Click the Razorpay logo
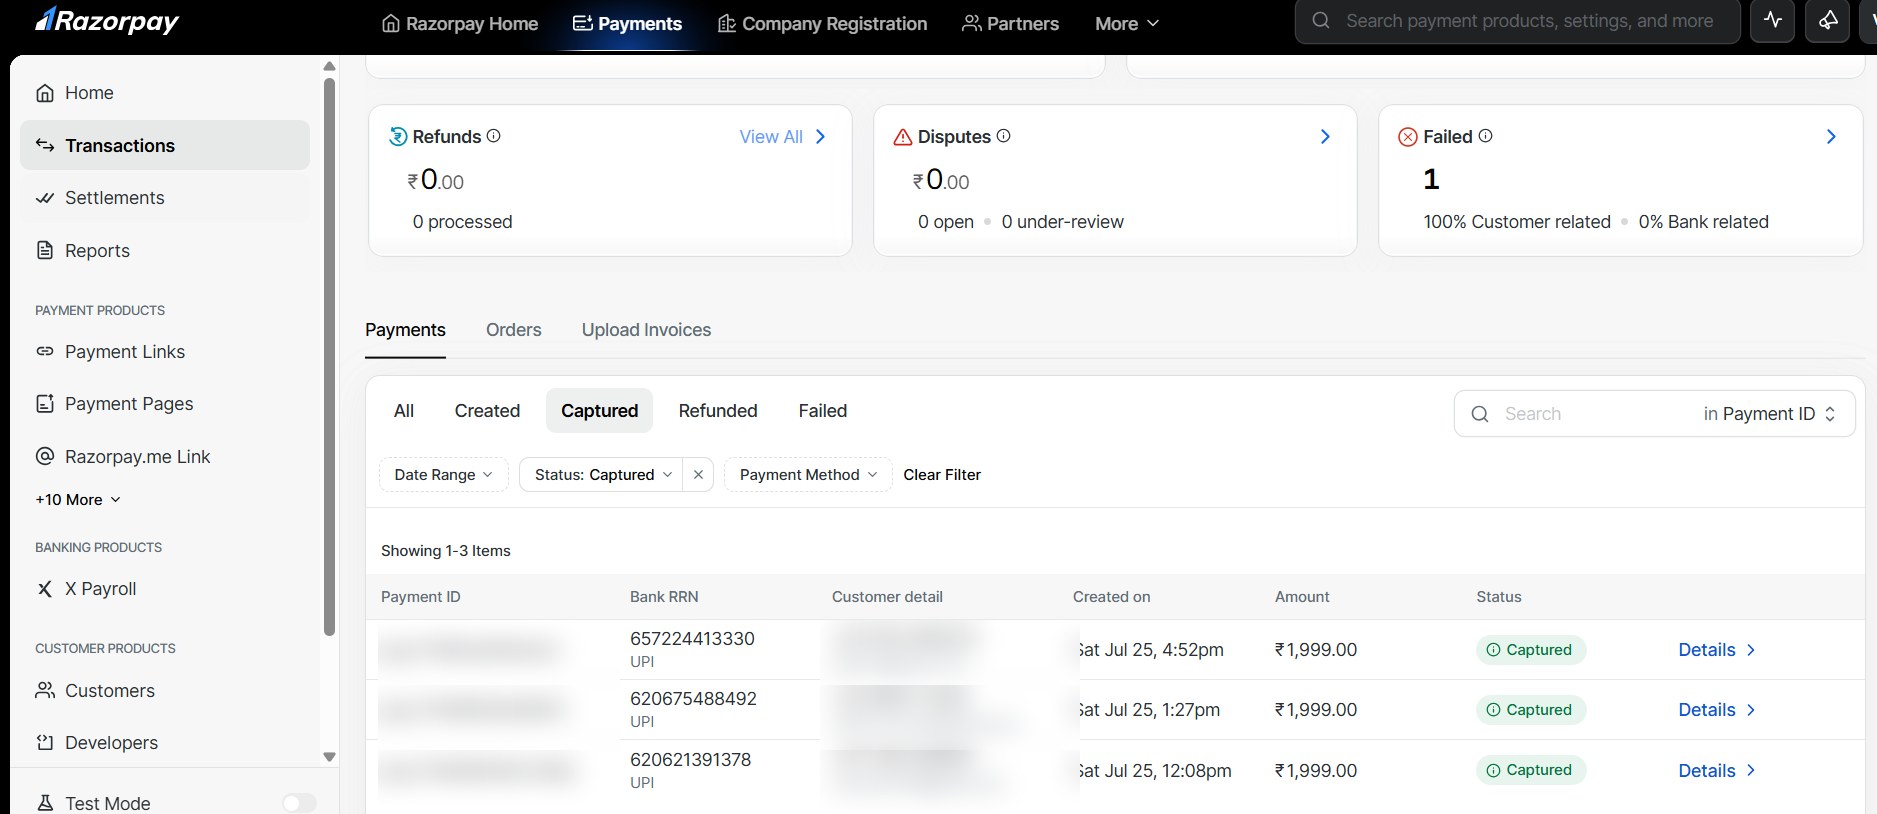The width and height of the screenshot is (1877, 814). click(x=107, y=20)
